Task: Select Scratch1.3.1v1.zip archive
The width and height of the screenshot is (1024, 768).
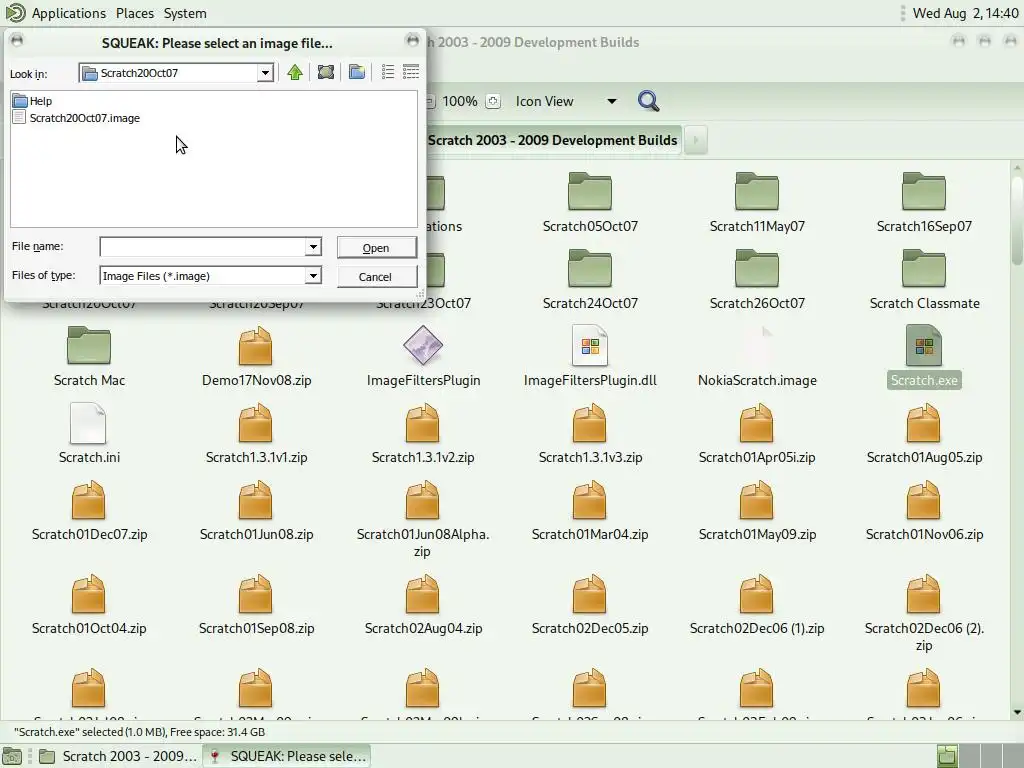Action: click(x=256, y=434)
